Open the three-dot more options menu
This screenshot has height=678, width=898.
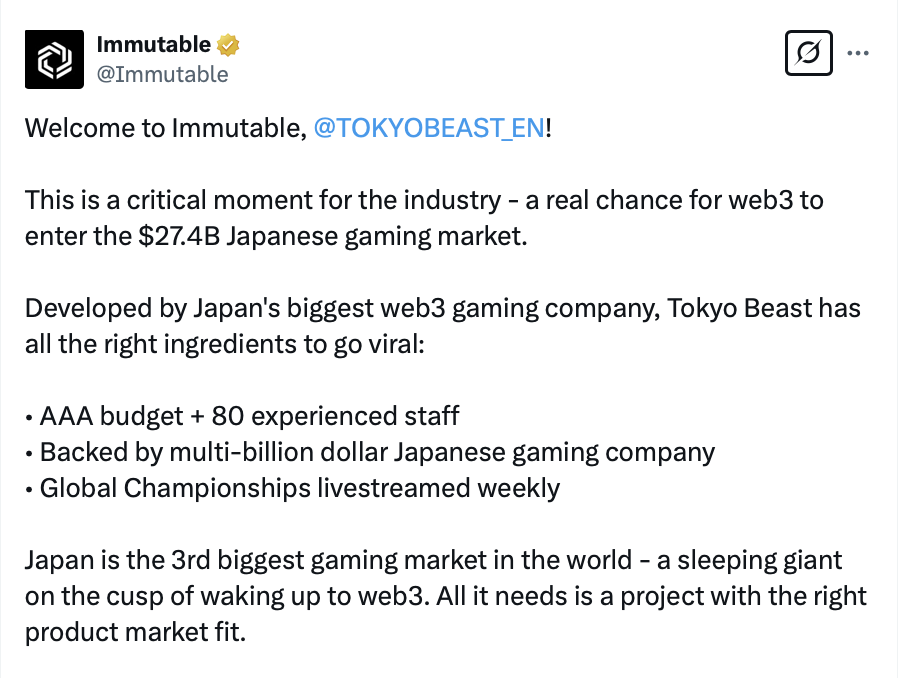[858, 53]
